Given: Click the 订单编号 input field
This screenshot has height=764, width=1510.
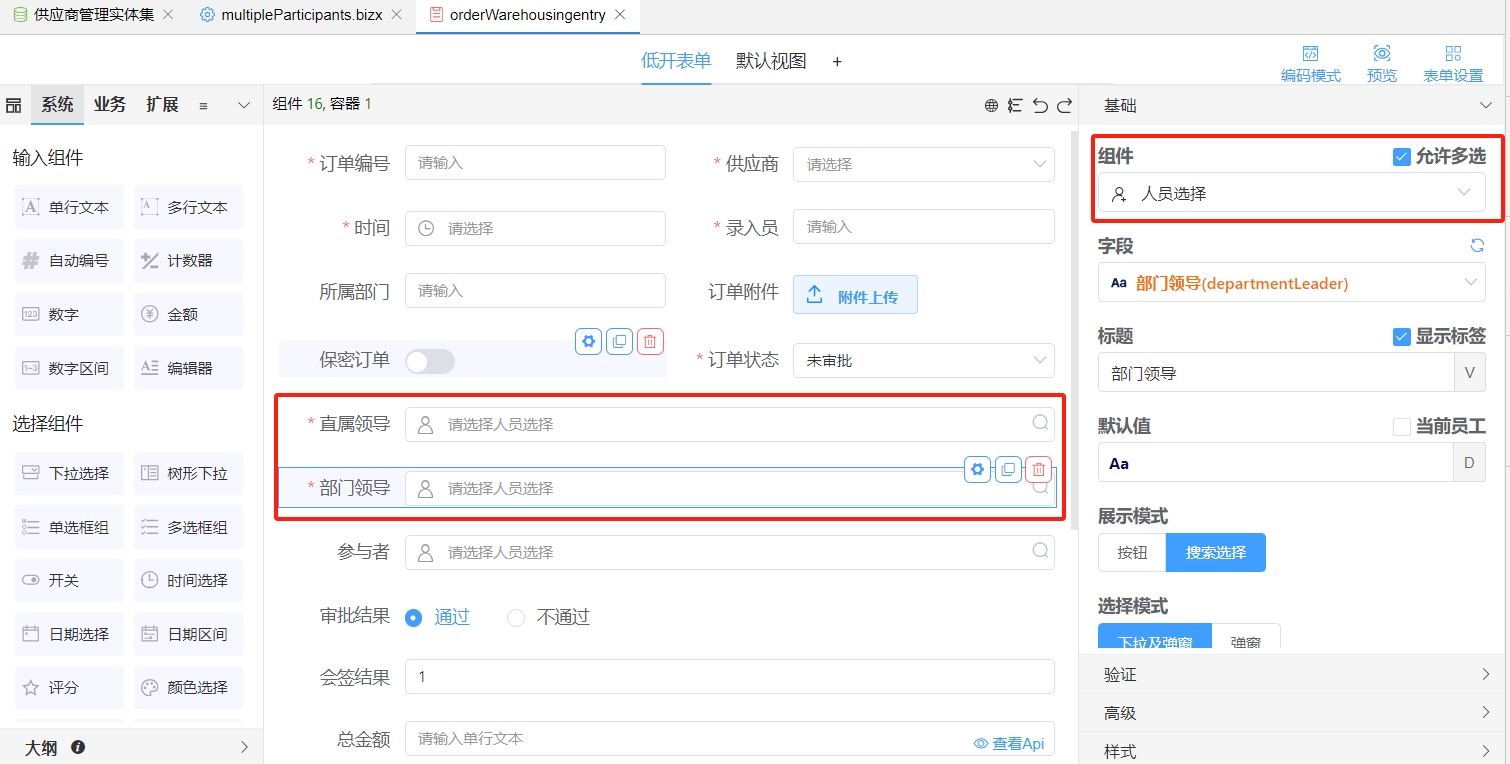Looking at the screenshot, I should tap(534, 163).
